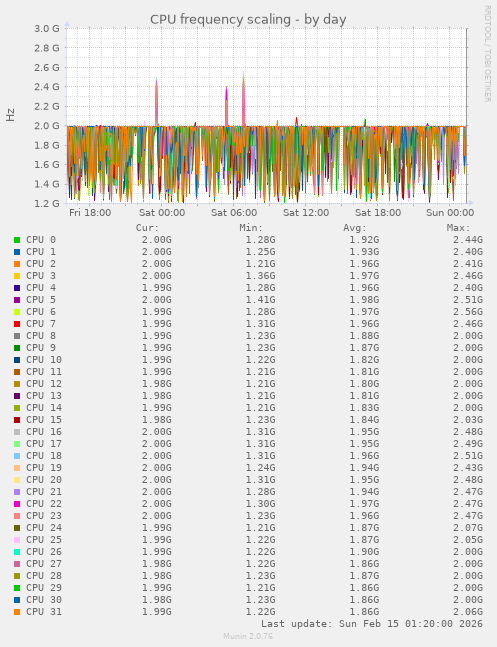497x647 pixels.
Task: Select the 'CPU 4' legend label
Action: click(x=41, y=288)
